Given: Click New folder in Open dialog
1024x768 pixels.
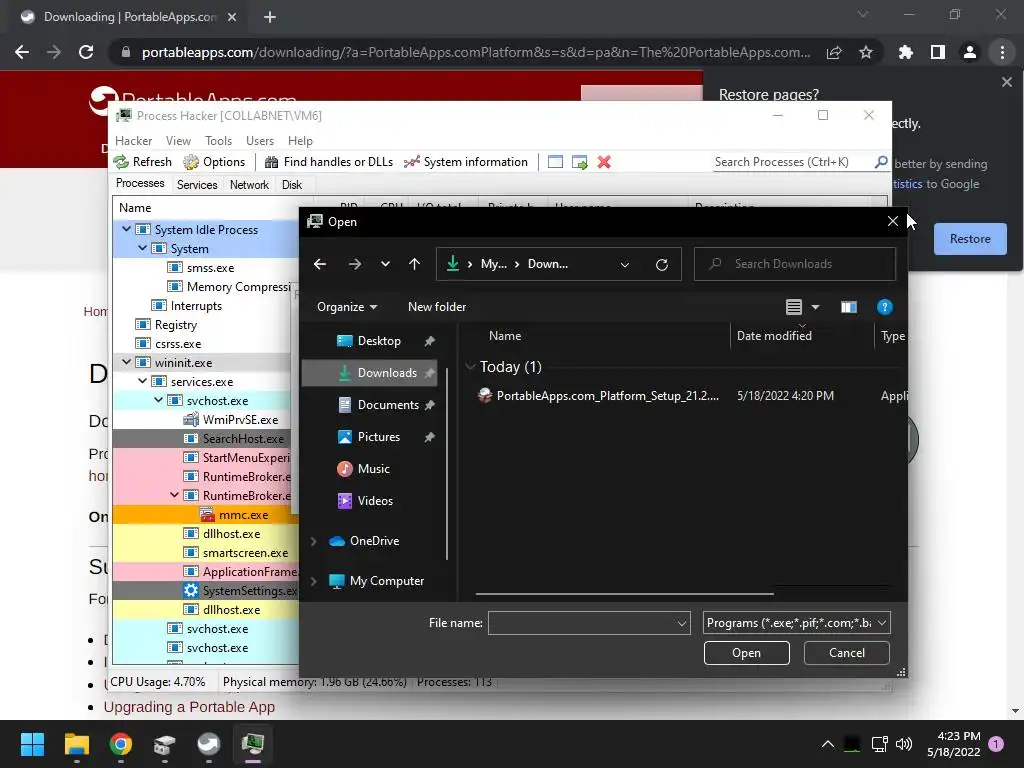Looking at the screenshot, I should [437, 307].
